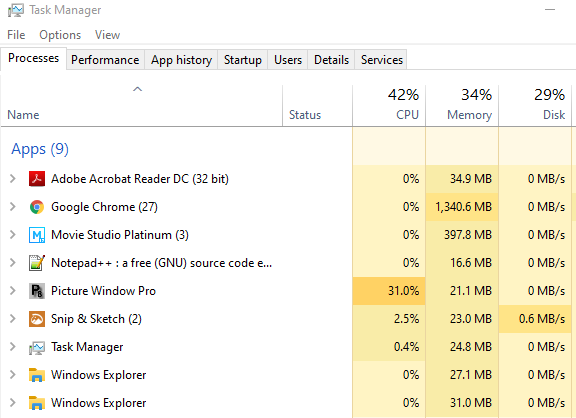Expand the Google Chrome (27) process group
The height and width of the screenshot is (418, 576).
click(x=12, y=207)
